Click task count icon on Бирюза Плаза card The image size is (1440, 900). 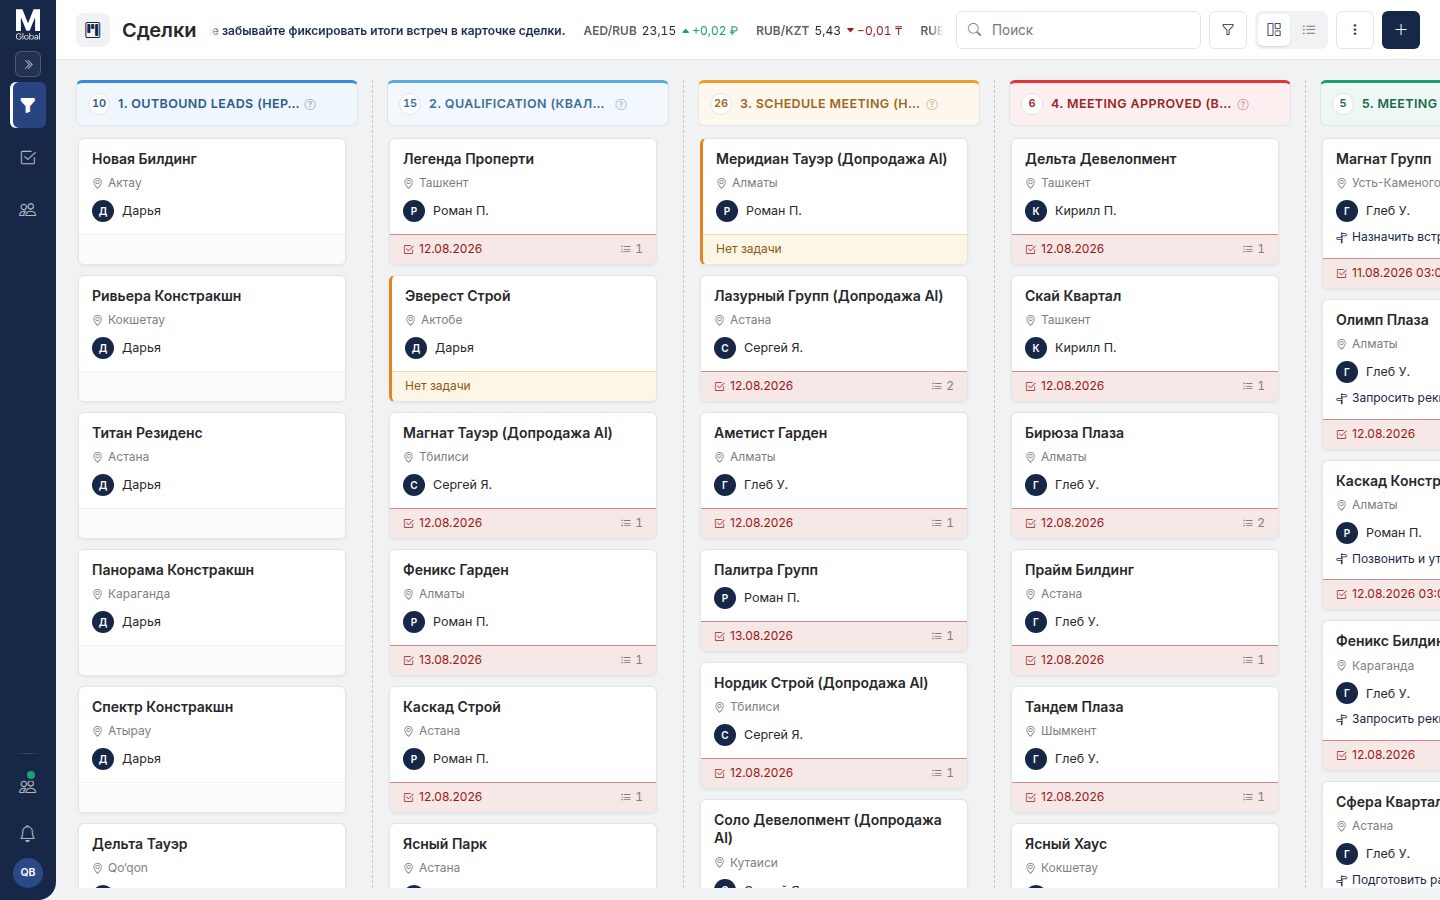pyautogui.click(x=1248, y=523)
